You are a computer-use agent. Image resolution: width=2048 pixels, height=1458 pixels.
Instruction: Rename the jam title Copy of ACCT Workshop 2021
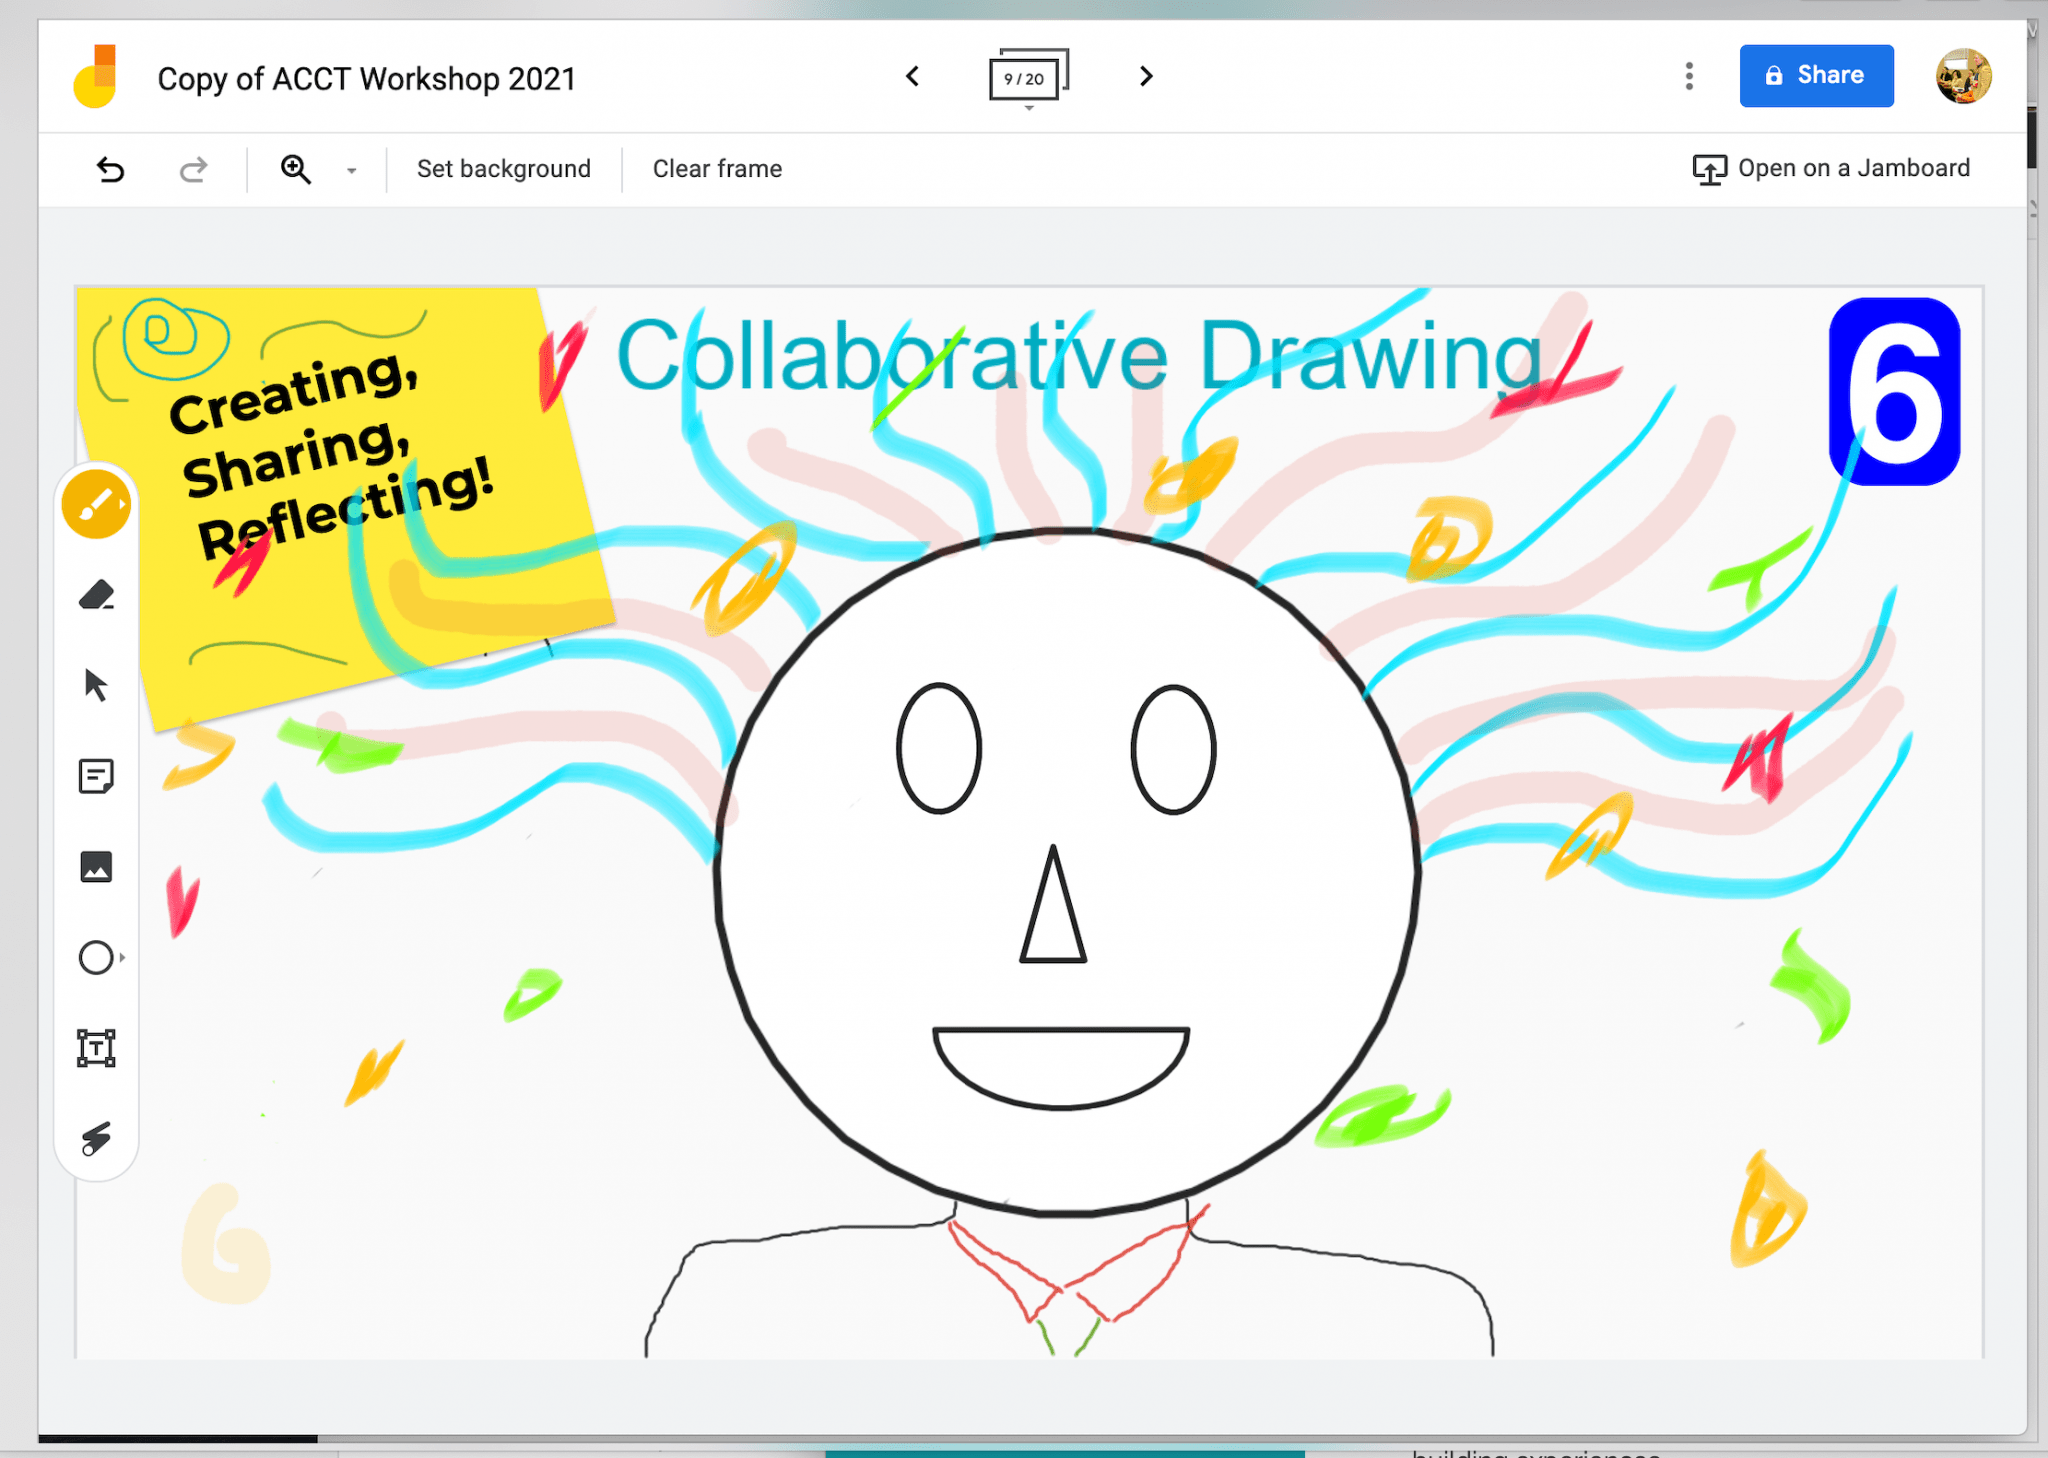[367, 78]
